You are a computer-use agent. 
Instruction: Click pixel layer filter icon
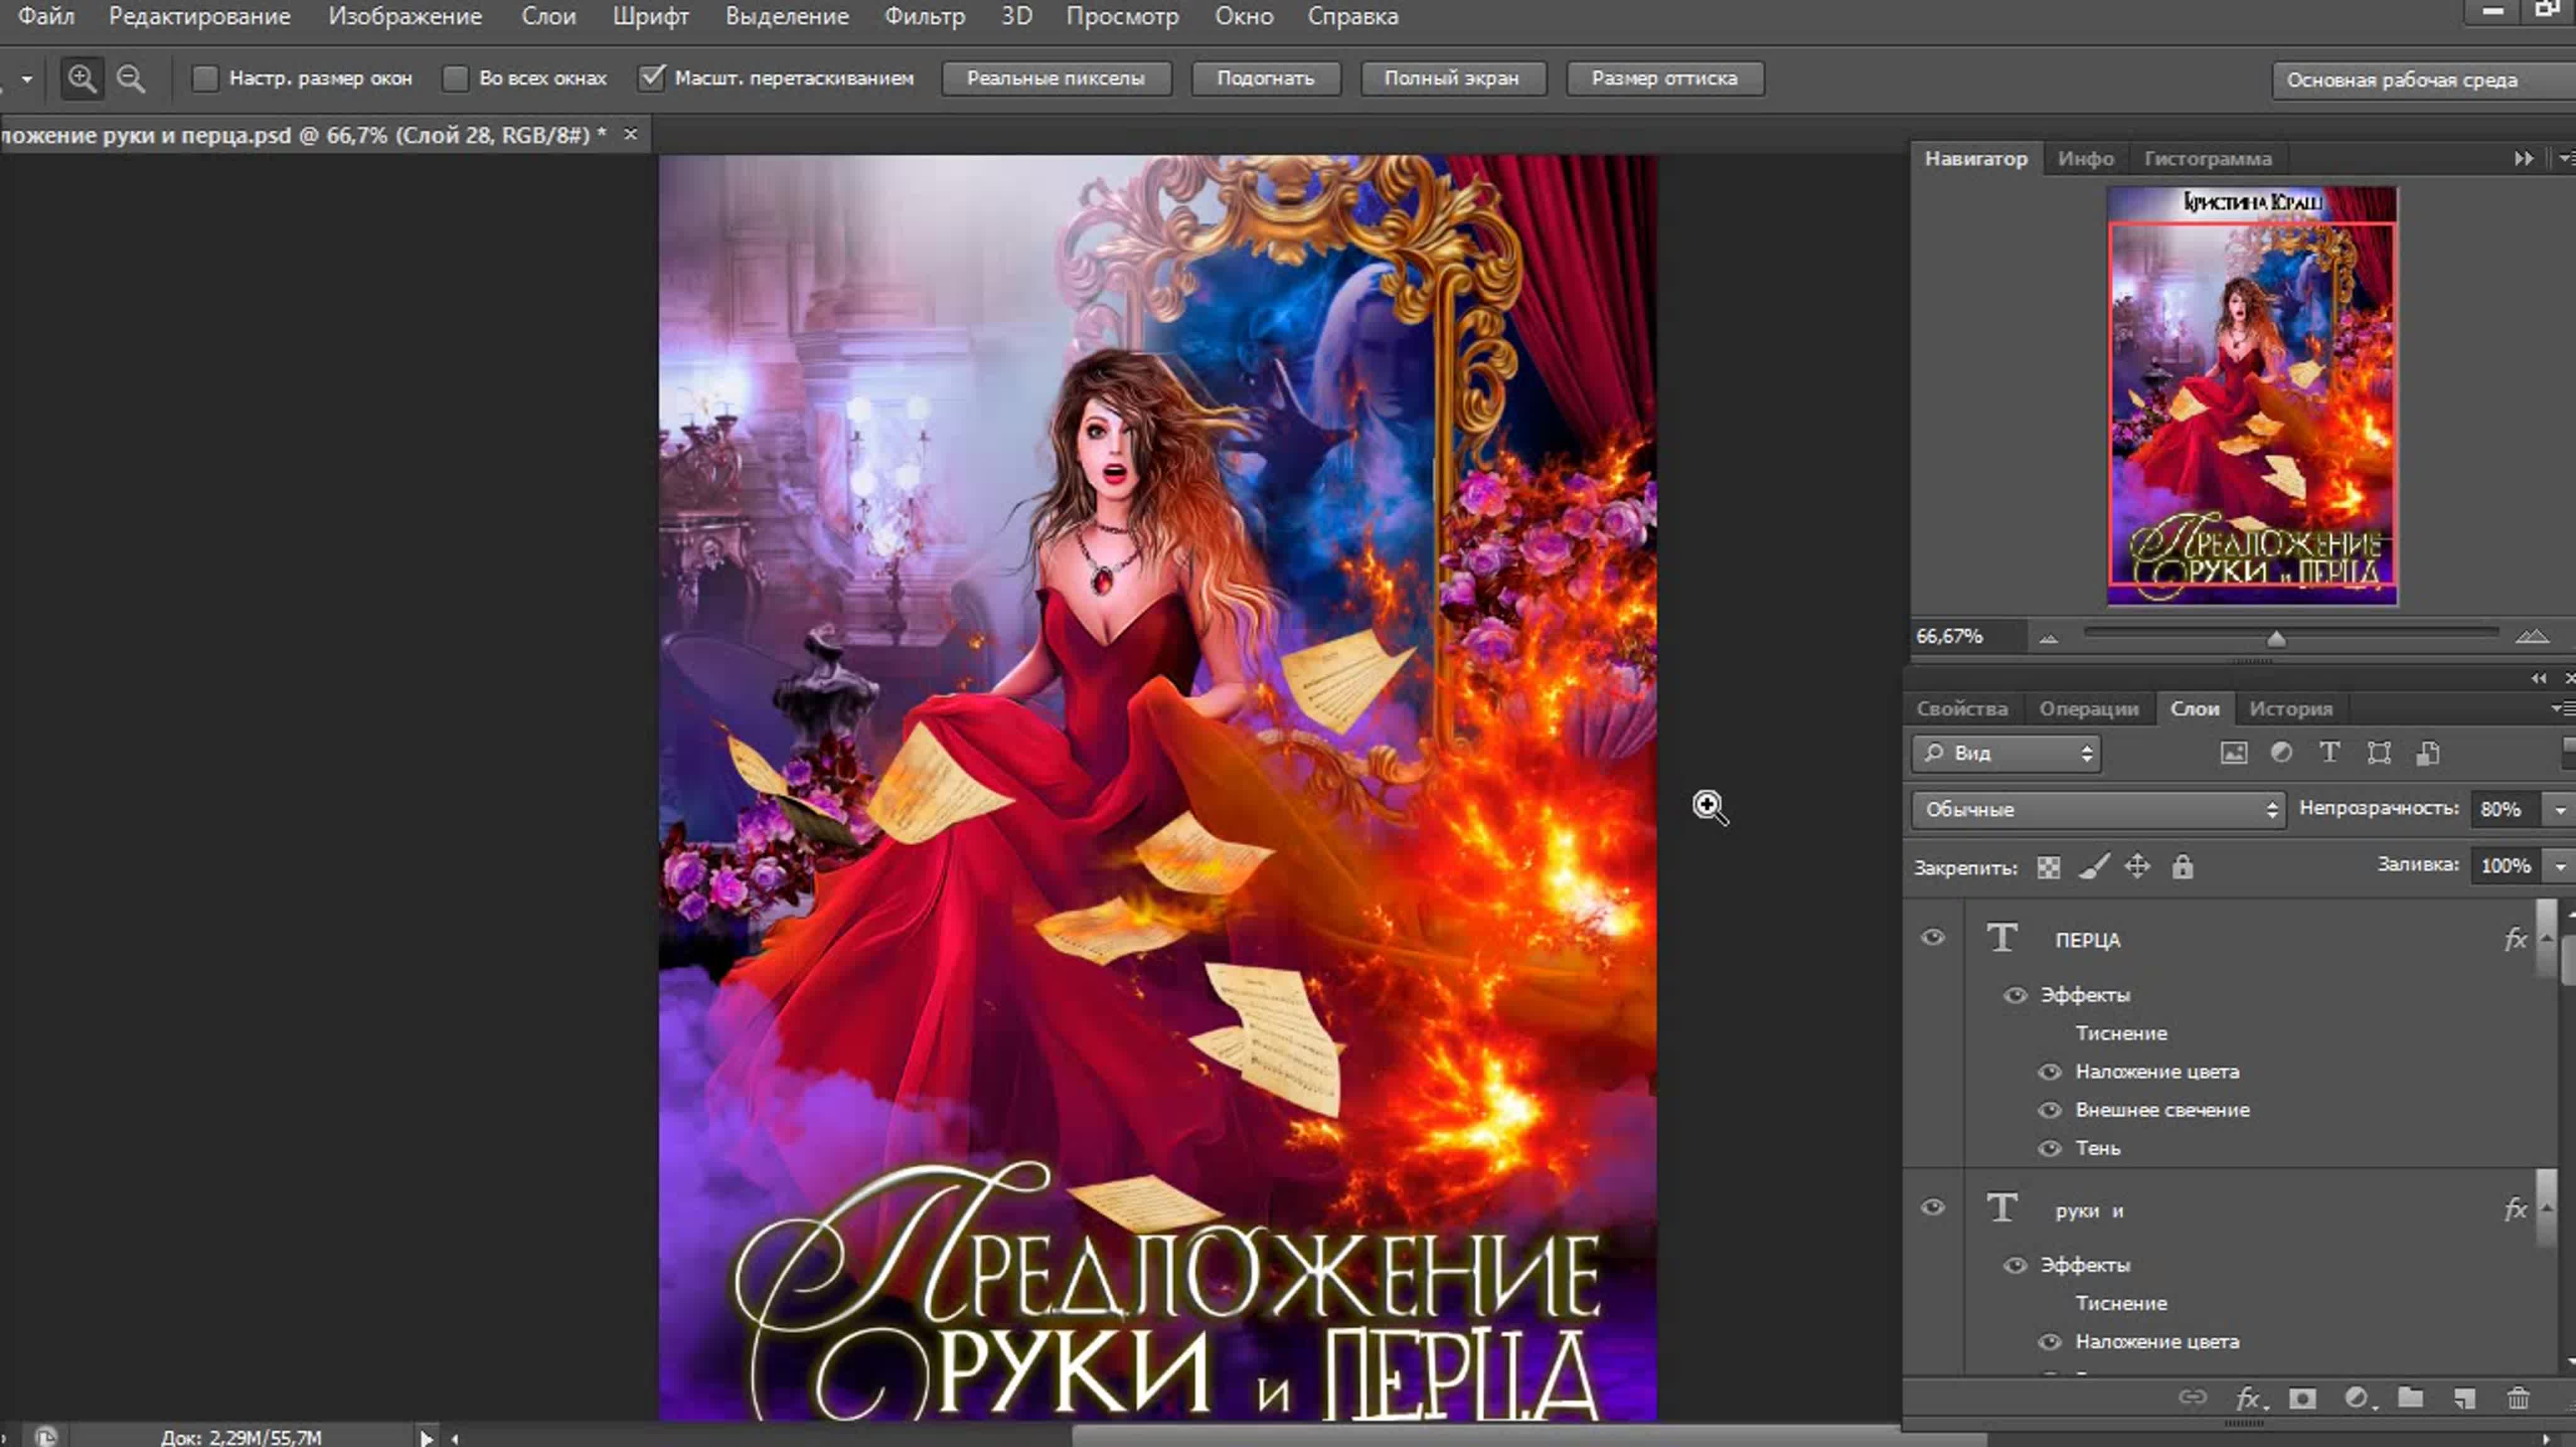2233,753
